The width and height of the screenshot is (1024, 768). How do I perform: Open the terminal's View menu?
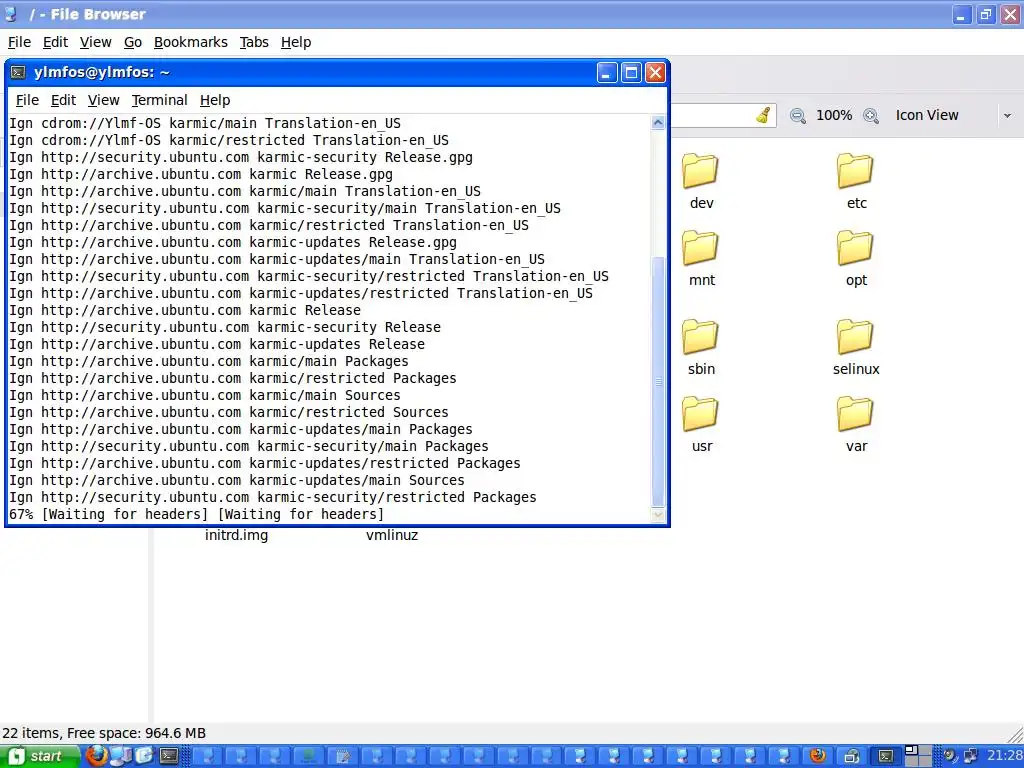pyautogui.click(x=103, y=101)
